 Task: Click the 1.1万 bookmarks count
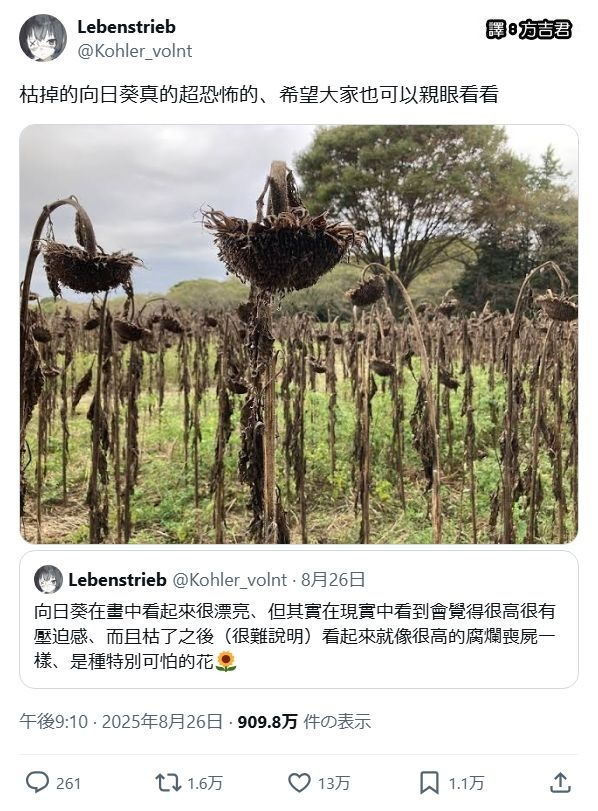[x=466, y=784]
